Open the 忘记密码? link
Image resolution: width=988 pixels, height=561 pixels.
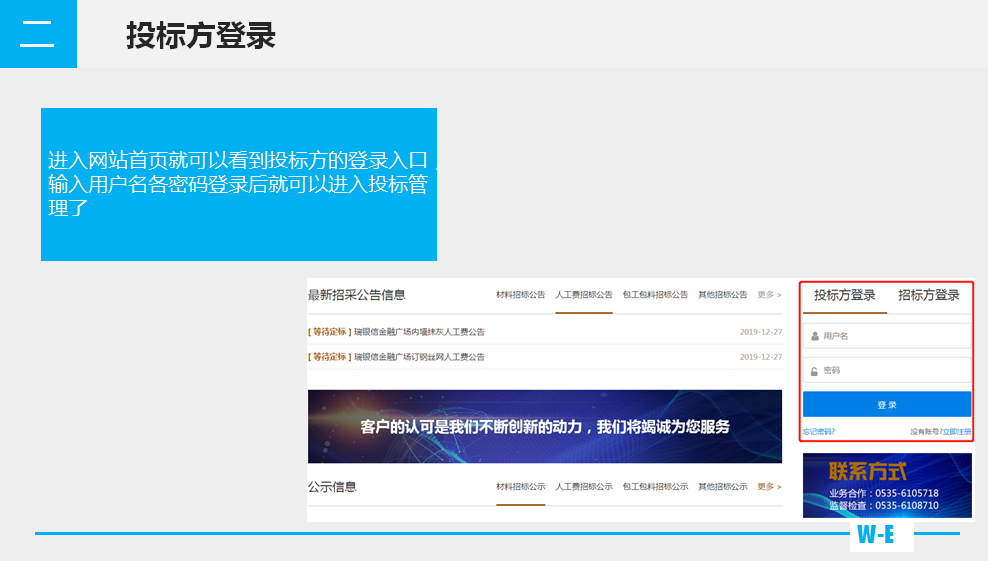click(x=818, y=432)
